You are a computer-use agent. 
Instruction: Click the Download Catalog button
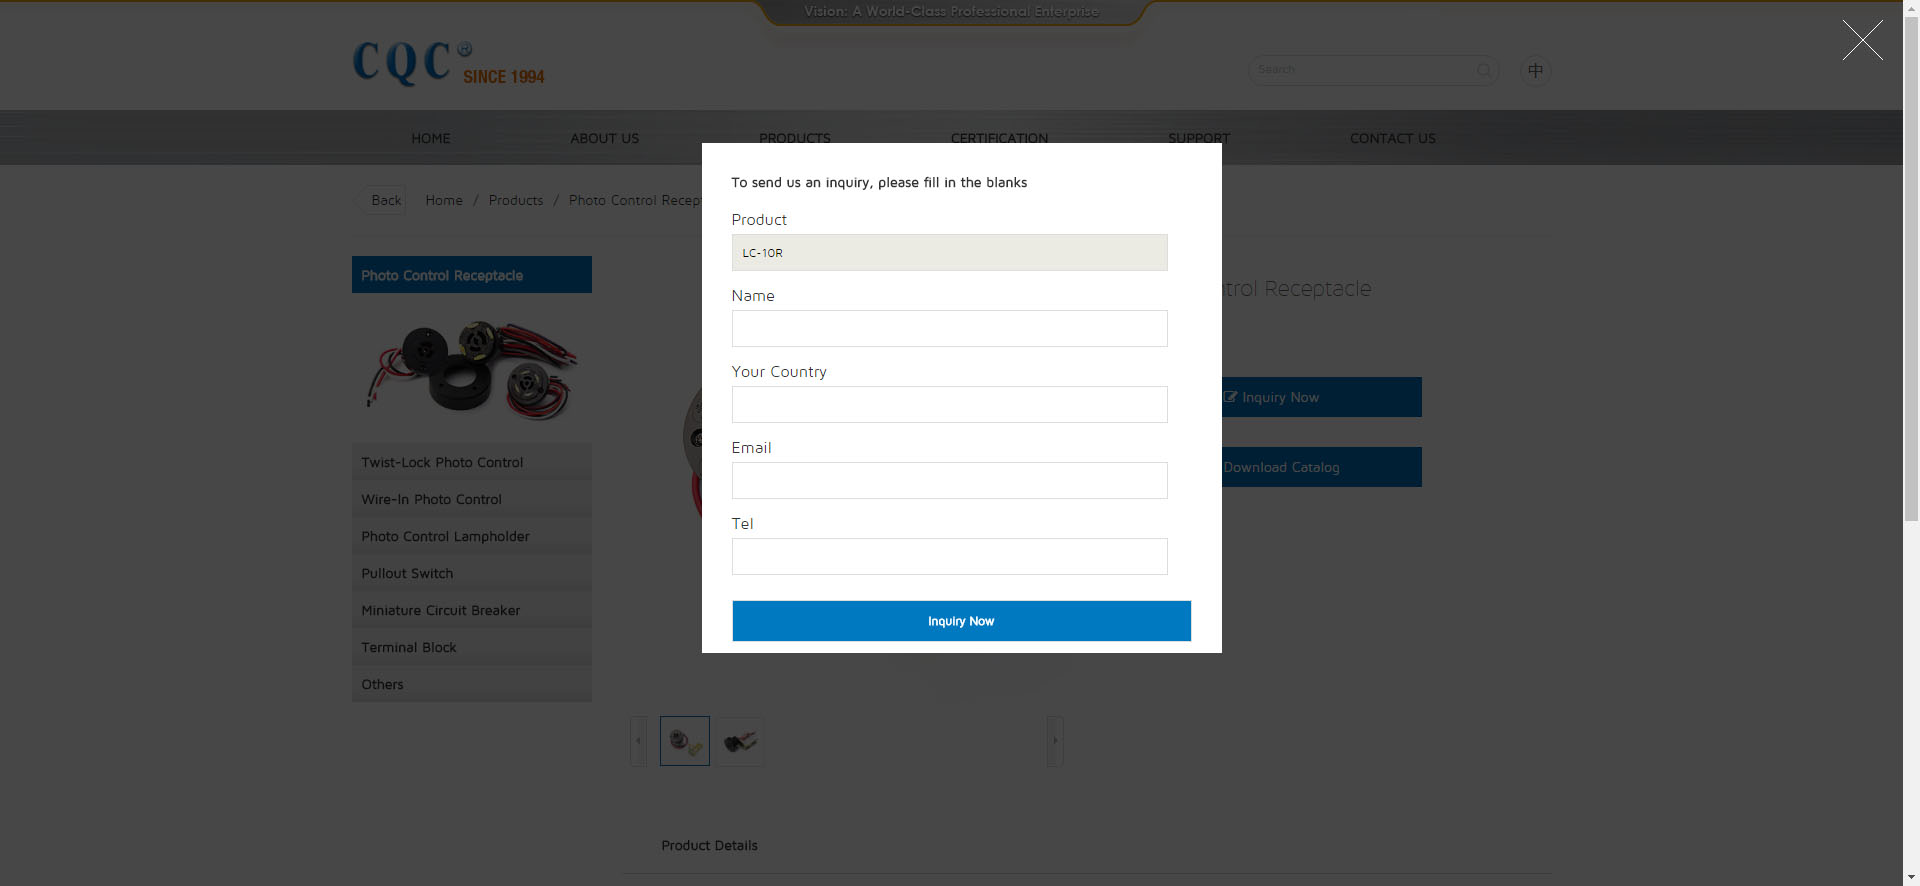click(1320, 467)
